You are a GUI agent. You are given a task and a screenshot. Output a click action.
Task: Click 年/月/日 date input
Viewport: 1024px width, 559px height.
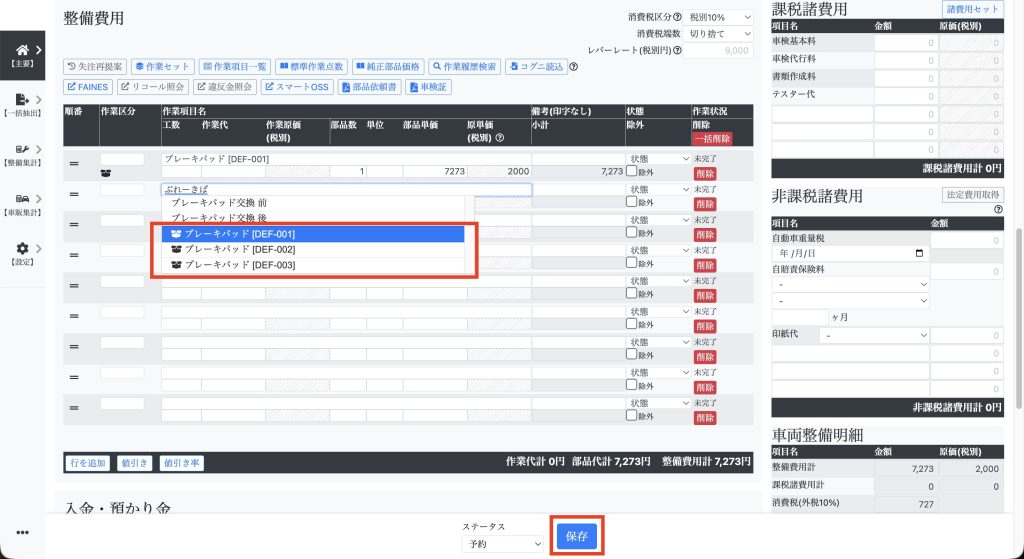[x=851, y=253]
